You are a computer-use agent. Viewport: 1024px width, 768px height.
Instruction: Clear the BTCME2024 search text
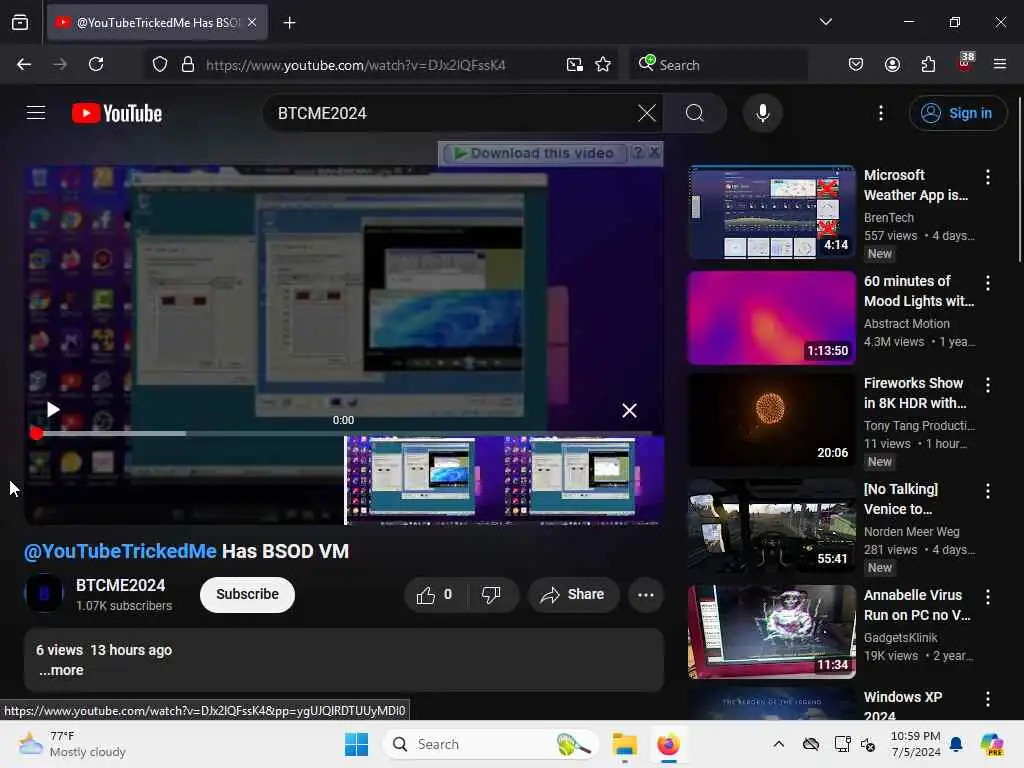point(647,113)
